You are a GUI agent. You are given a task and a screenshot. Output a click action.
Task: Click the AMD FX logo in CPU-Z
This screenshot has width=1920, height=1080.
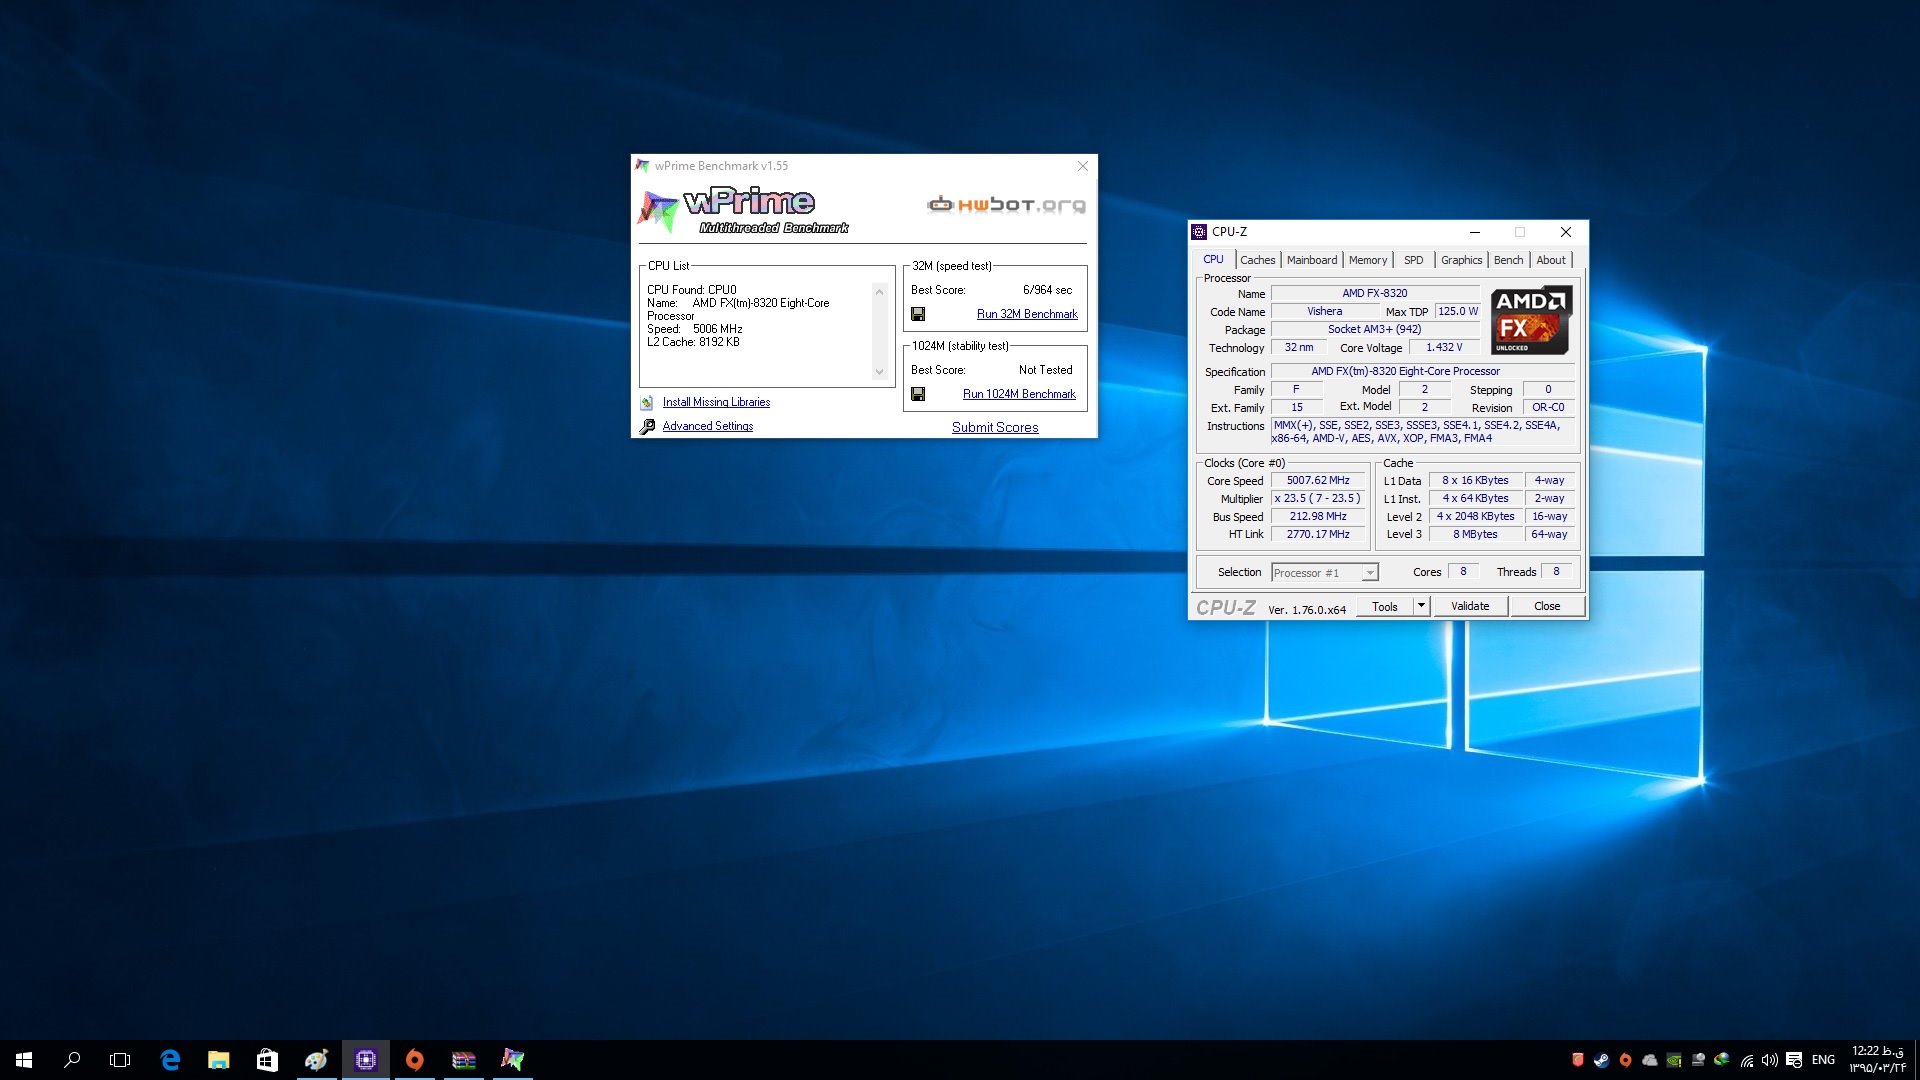pyautogui.click(x=1531, y=320)
